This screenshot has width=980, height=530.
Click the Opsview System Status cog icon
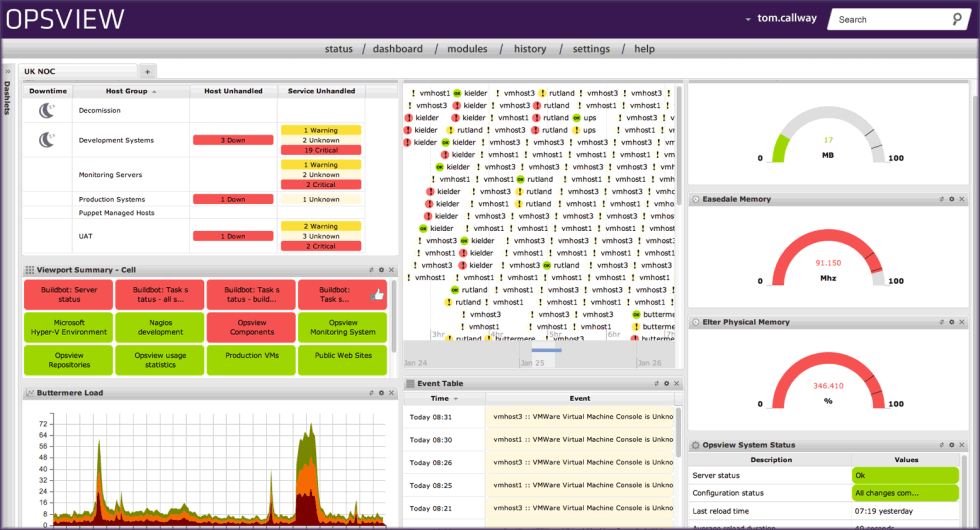coord(696,445)
